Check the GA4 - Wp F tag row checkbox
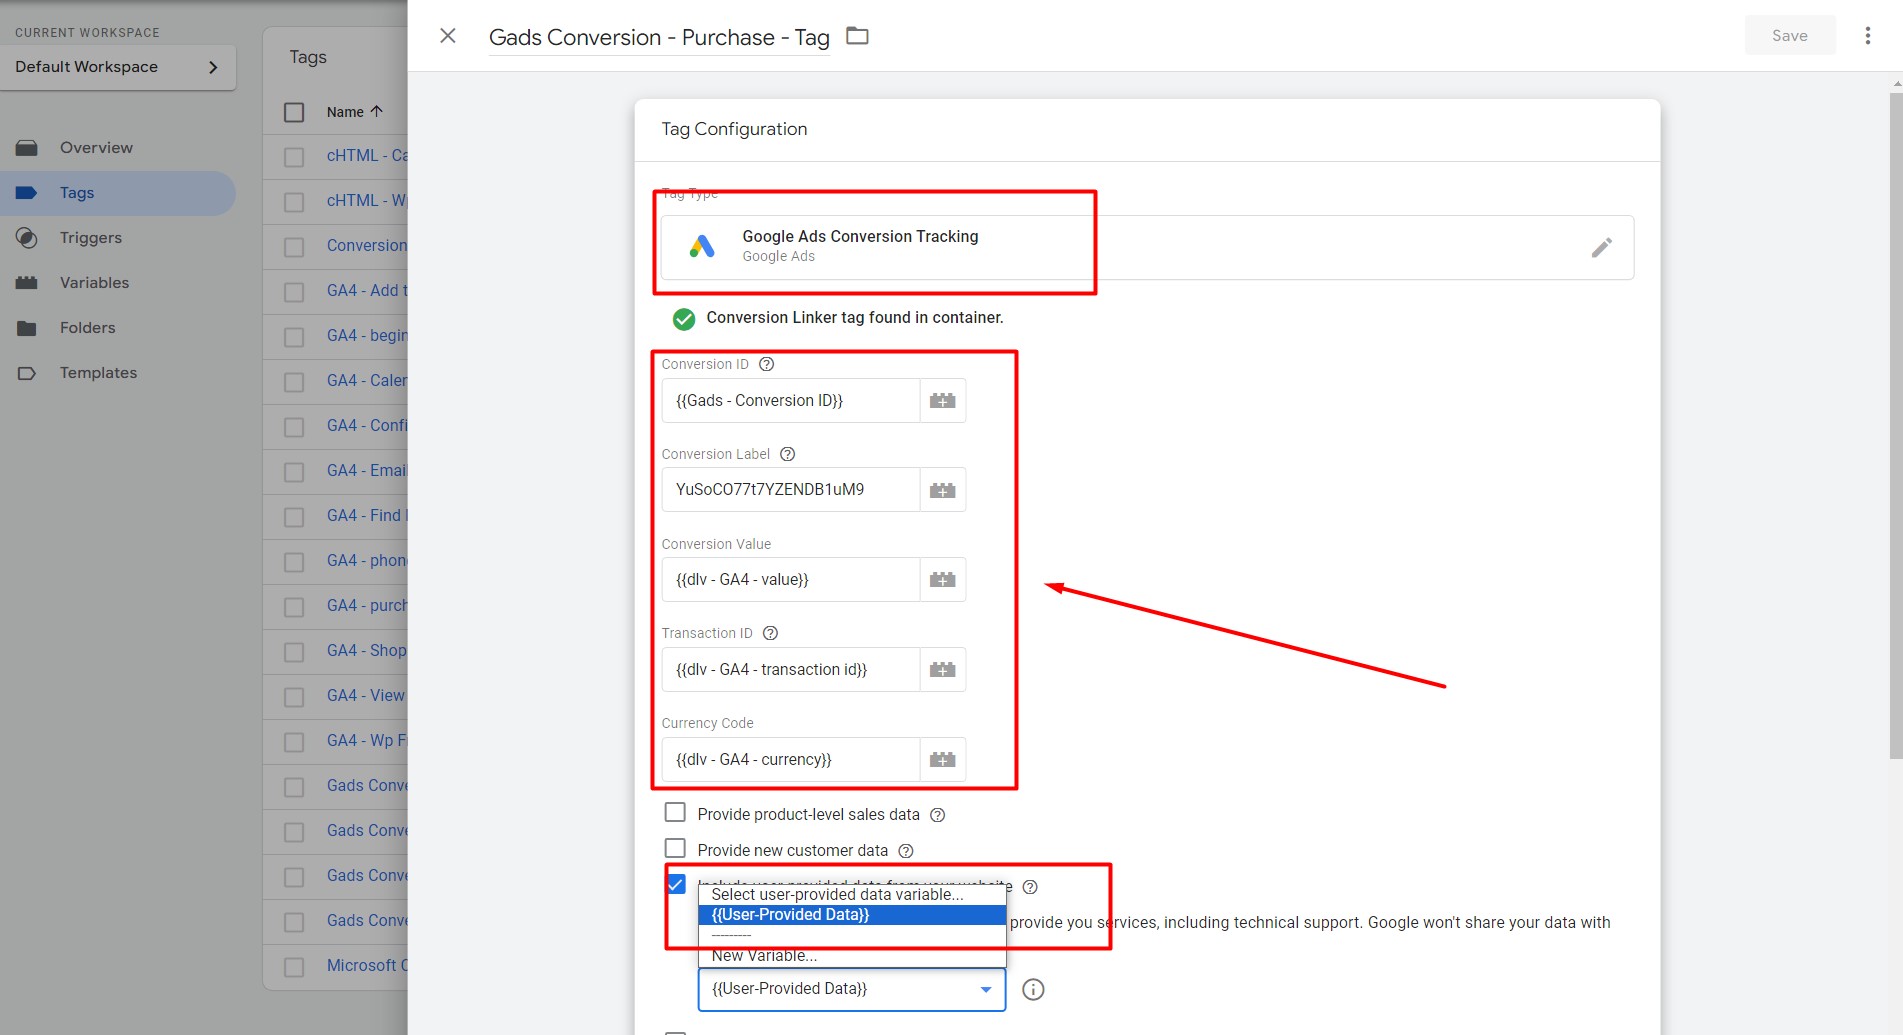Viewport: 1903px width, 1035px height. point(294,742)
